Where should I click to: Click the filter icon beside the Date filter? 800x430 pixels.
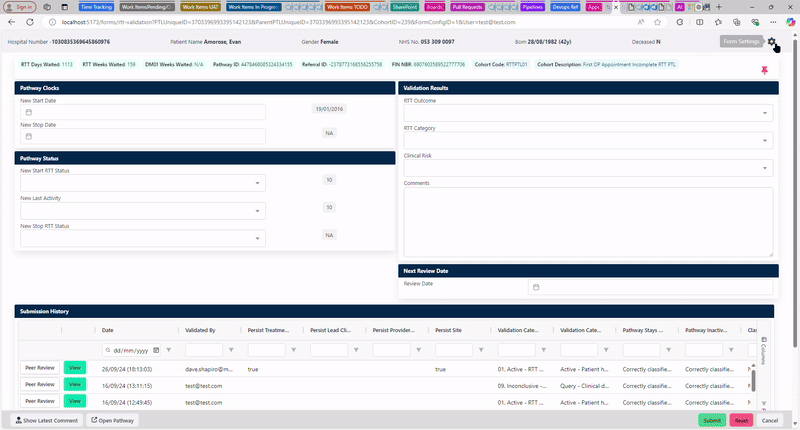click(168, 350)
